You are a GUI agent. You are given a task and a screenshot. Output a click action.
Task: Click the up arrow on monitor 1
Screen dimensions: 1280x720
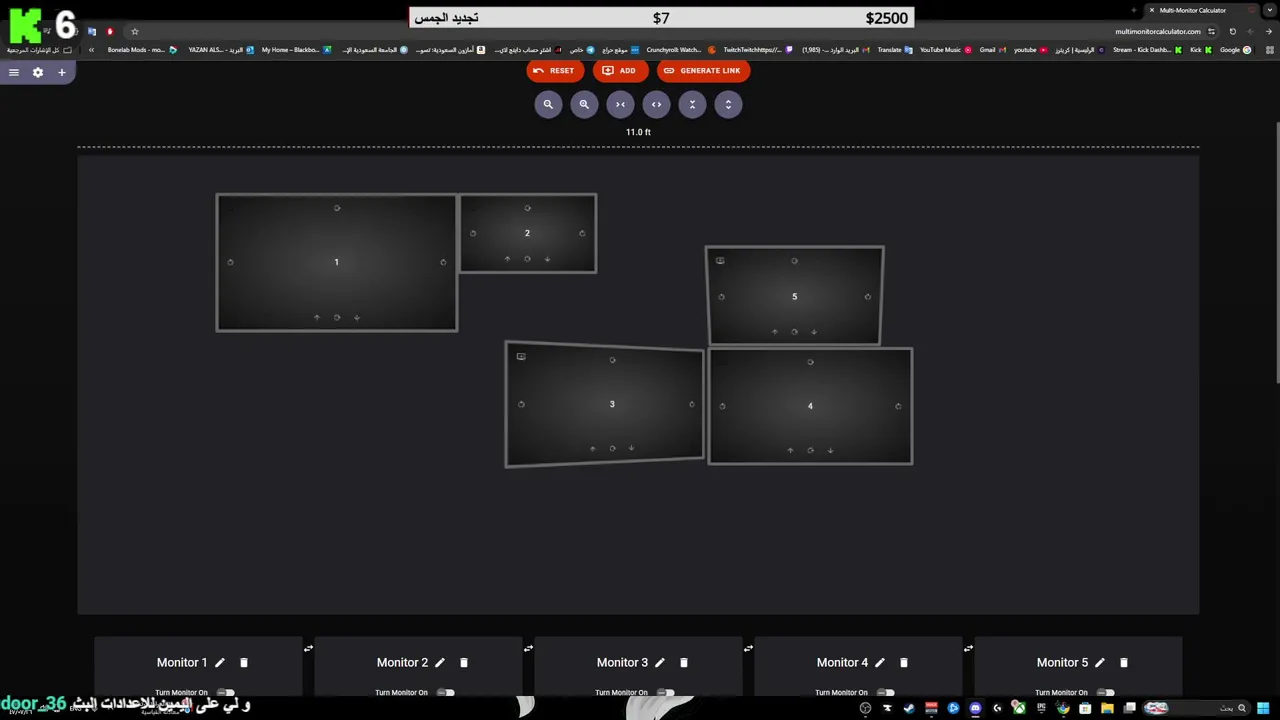[x=317, y=317]
